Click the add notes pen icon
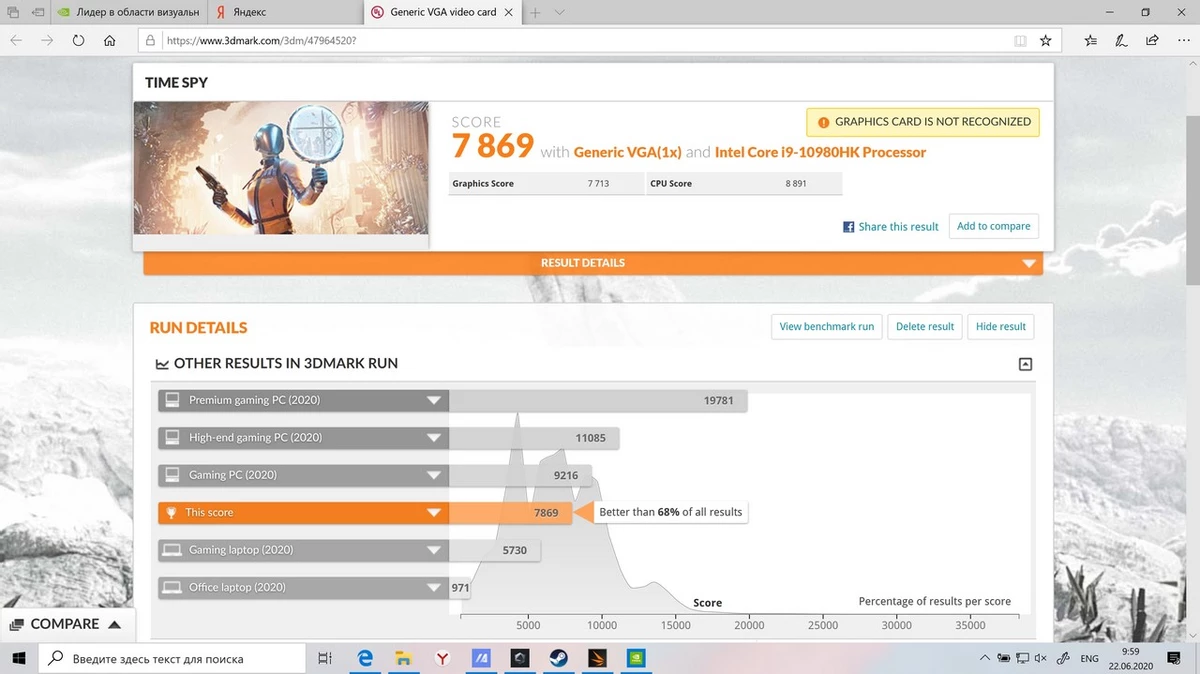Screen dimensions: 1200x674 (x=1122, y=41)
